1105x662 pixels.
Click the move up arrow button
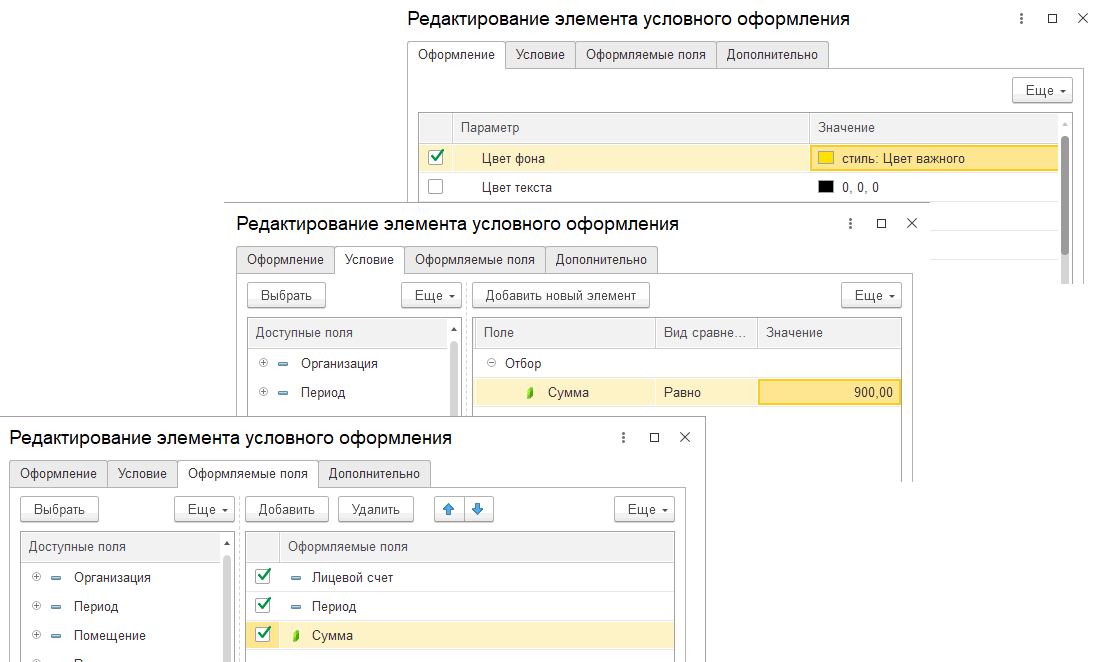(448, 509)
